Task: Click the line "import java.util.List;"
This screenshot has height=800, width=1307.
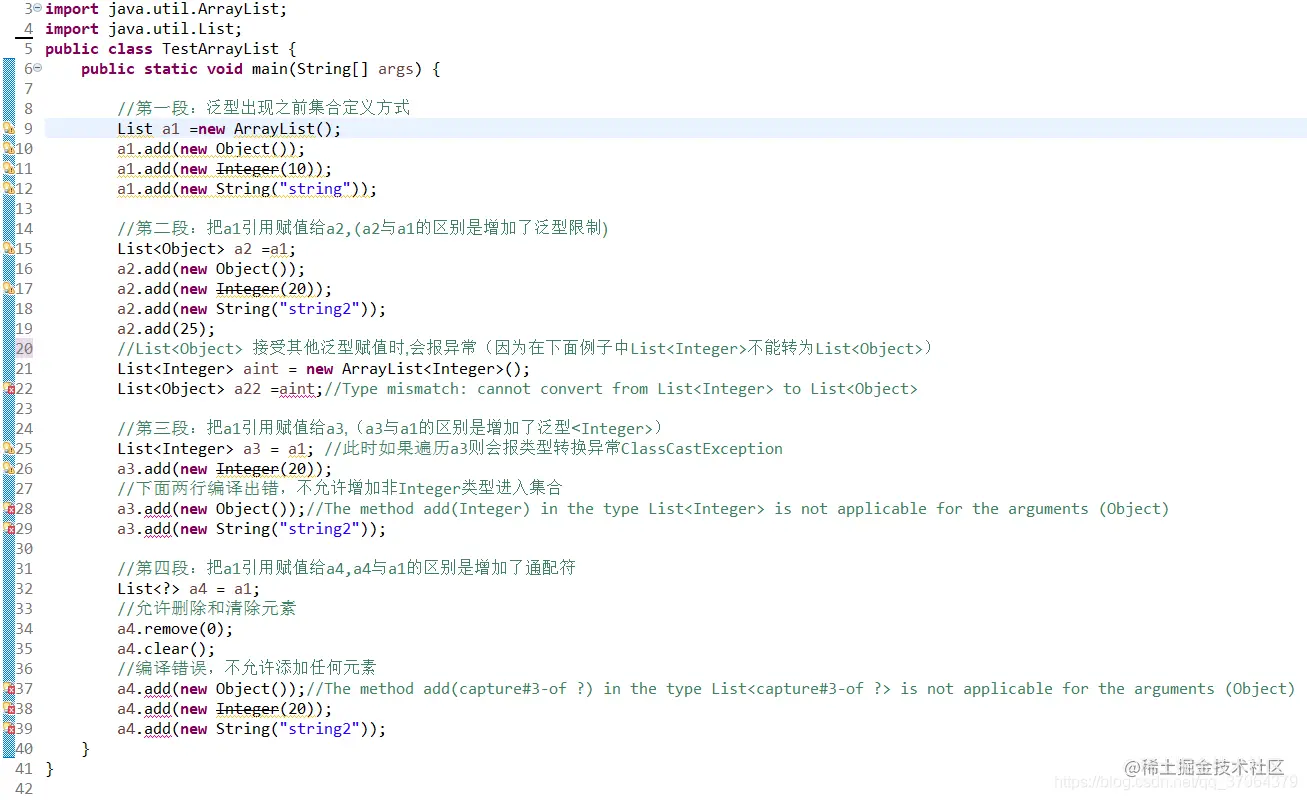Action: pos(143,29)
